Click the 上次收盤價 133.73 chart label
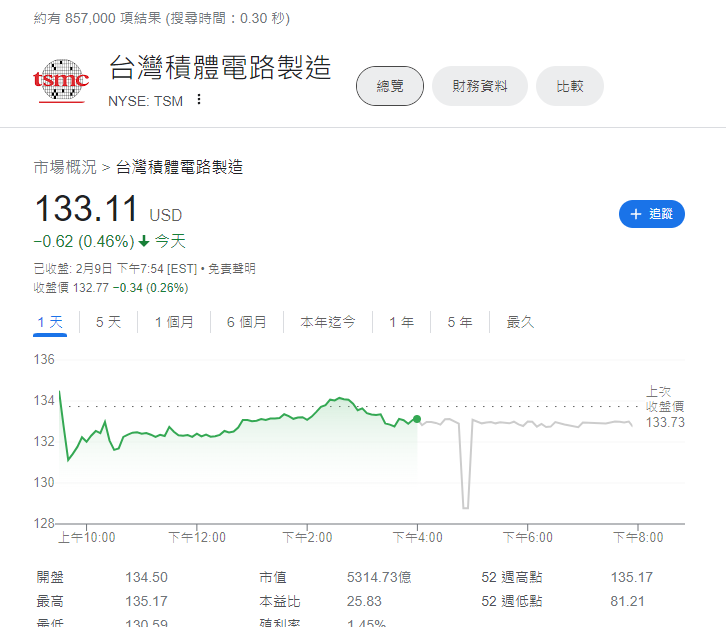The width and height of the screenshot is (726, 627). point(665,407)
